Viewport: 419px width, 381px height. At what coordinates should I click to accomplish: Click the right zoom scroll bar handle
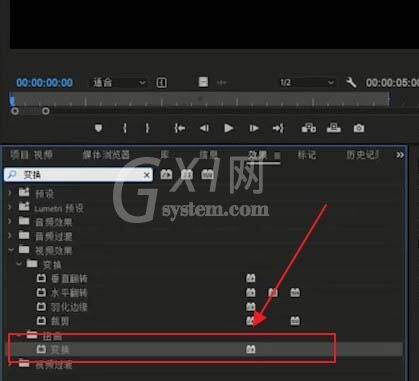coord(46,111)
